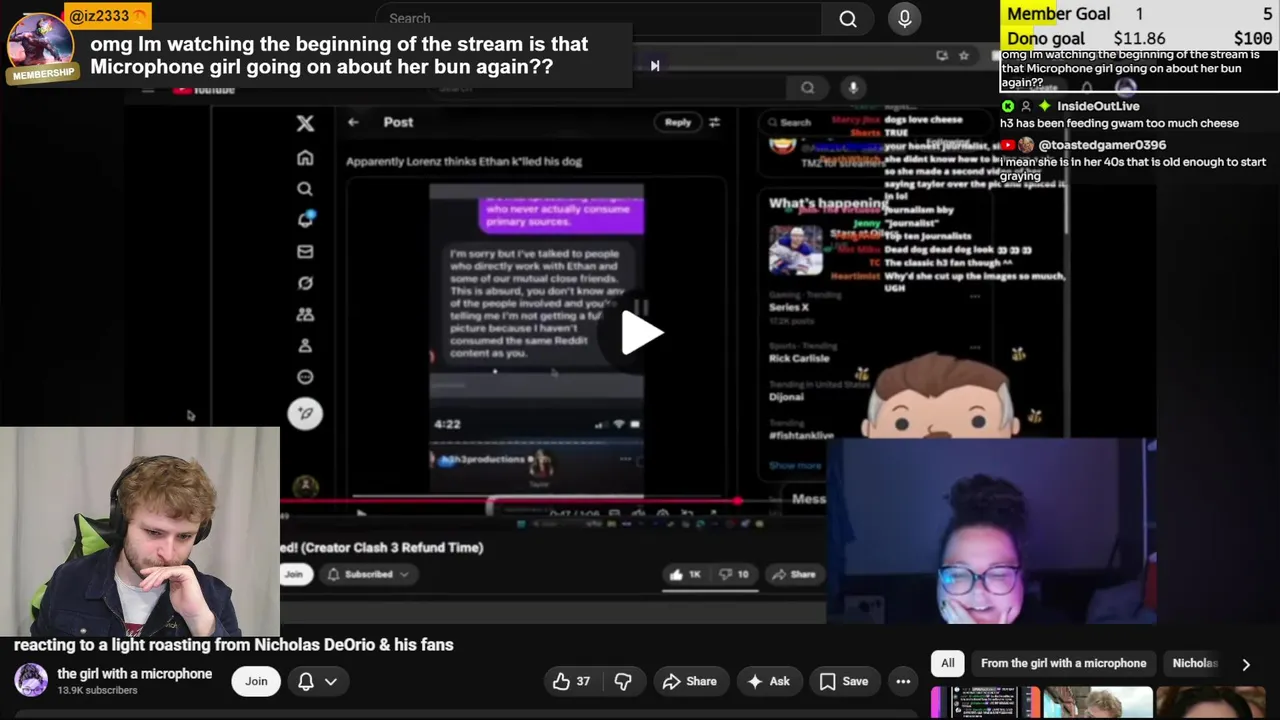1280x720 pixels.
Task: Click the red progress bar scrubber in video
Action: click(x=738, y=500)
